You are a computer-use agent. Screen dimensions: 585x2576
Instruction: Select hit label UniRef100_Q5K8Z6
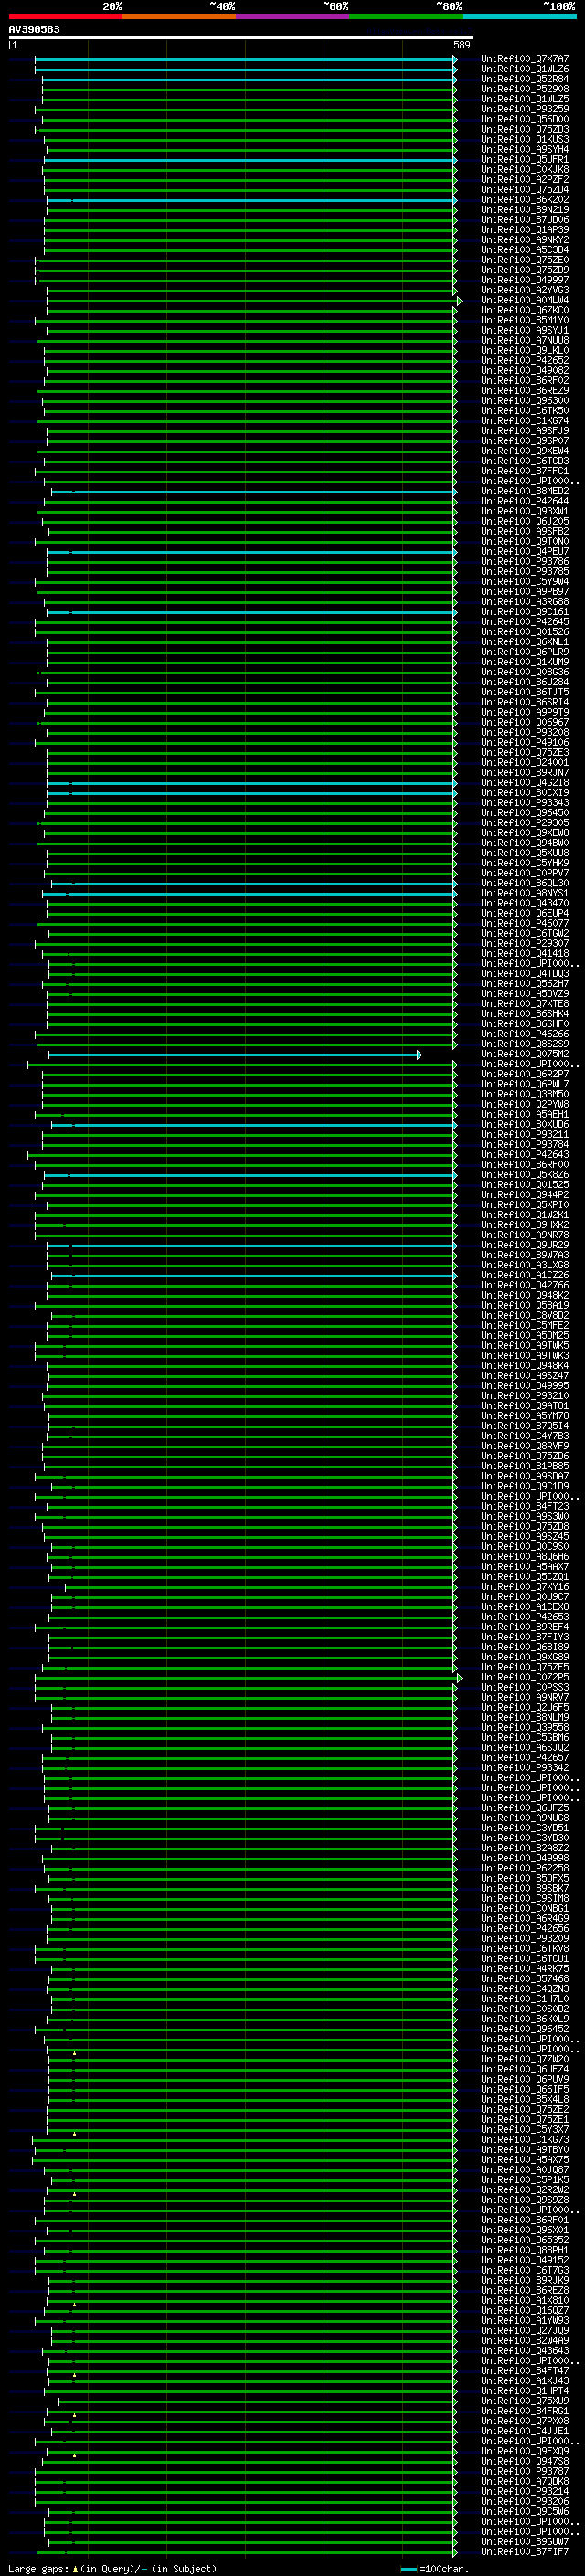pos(524,1175)
